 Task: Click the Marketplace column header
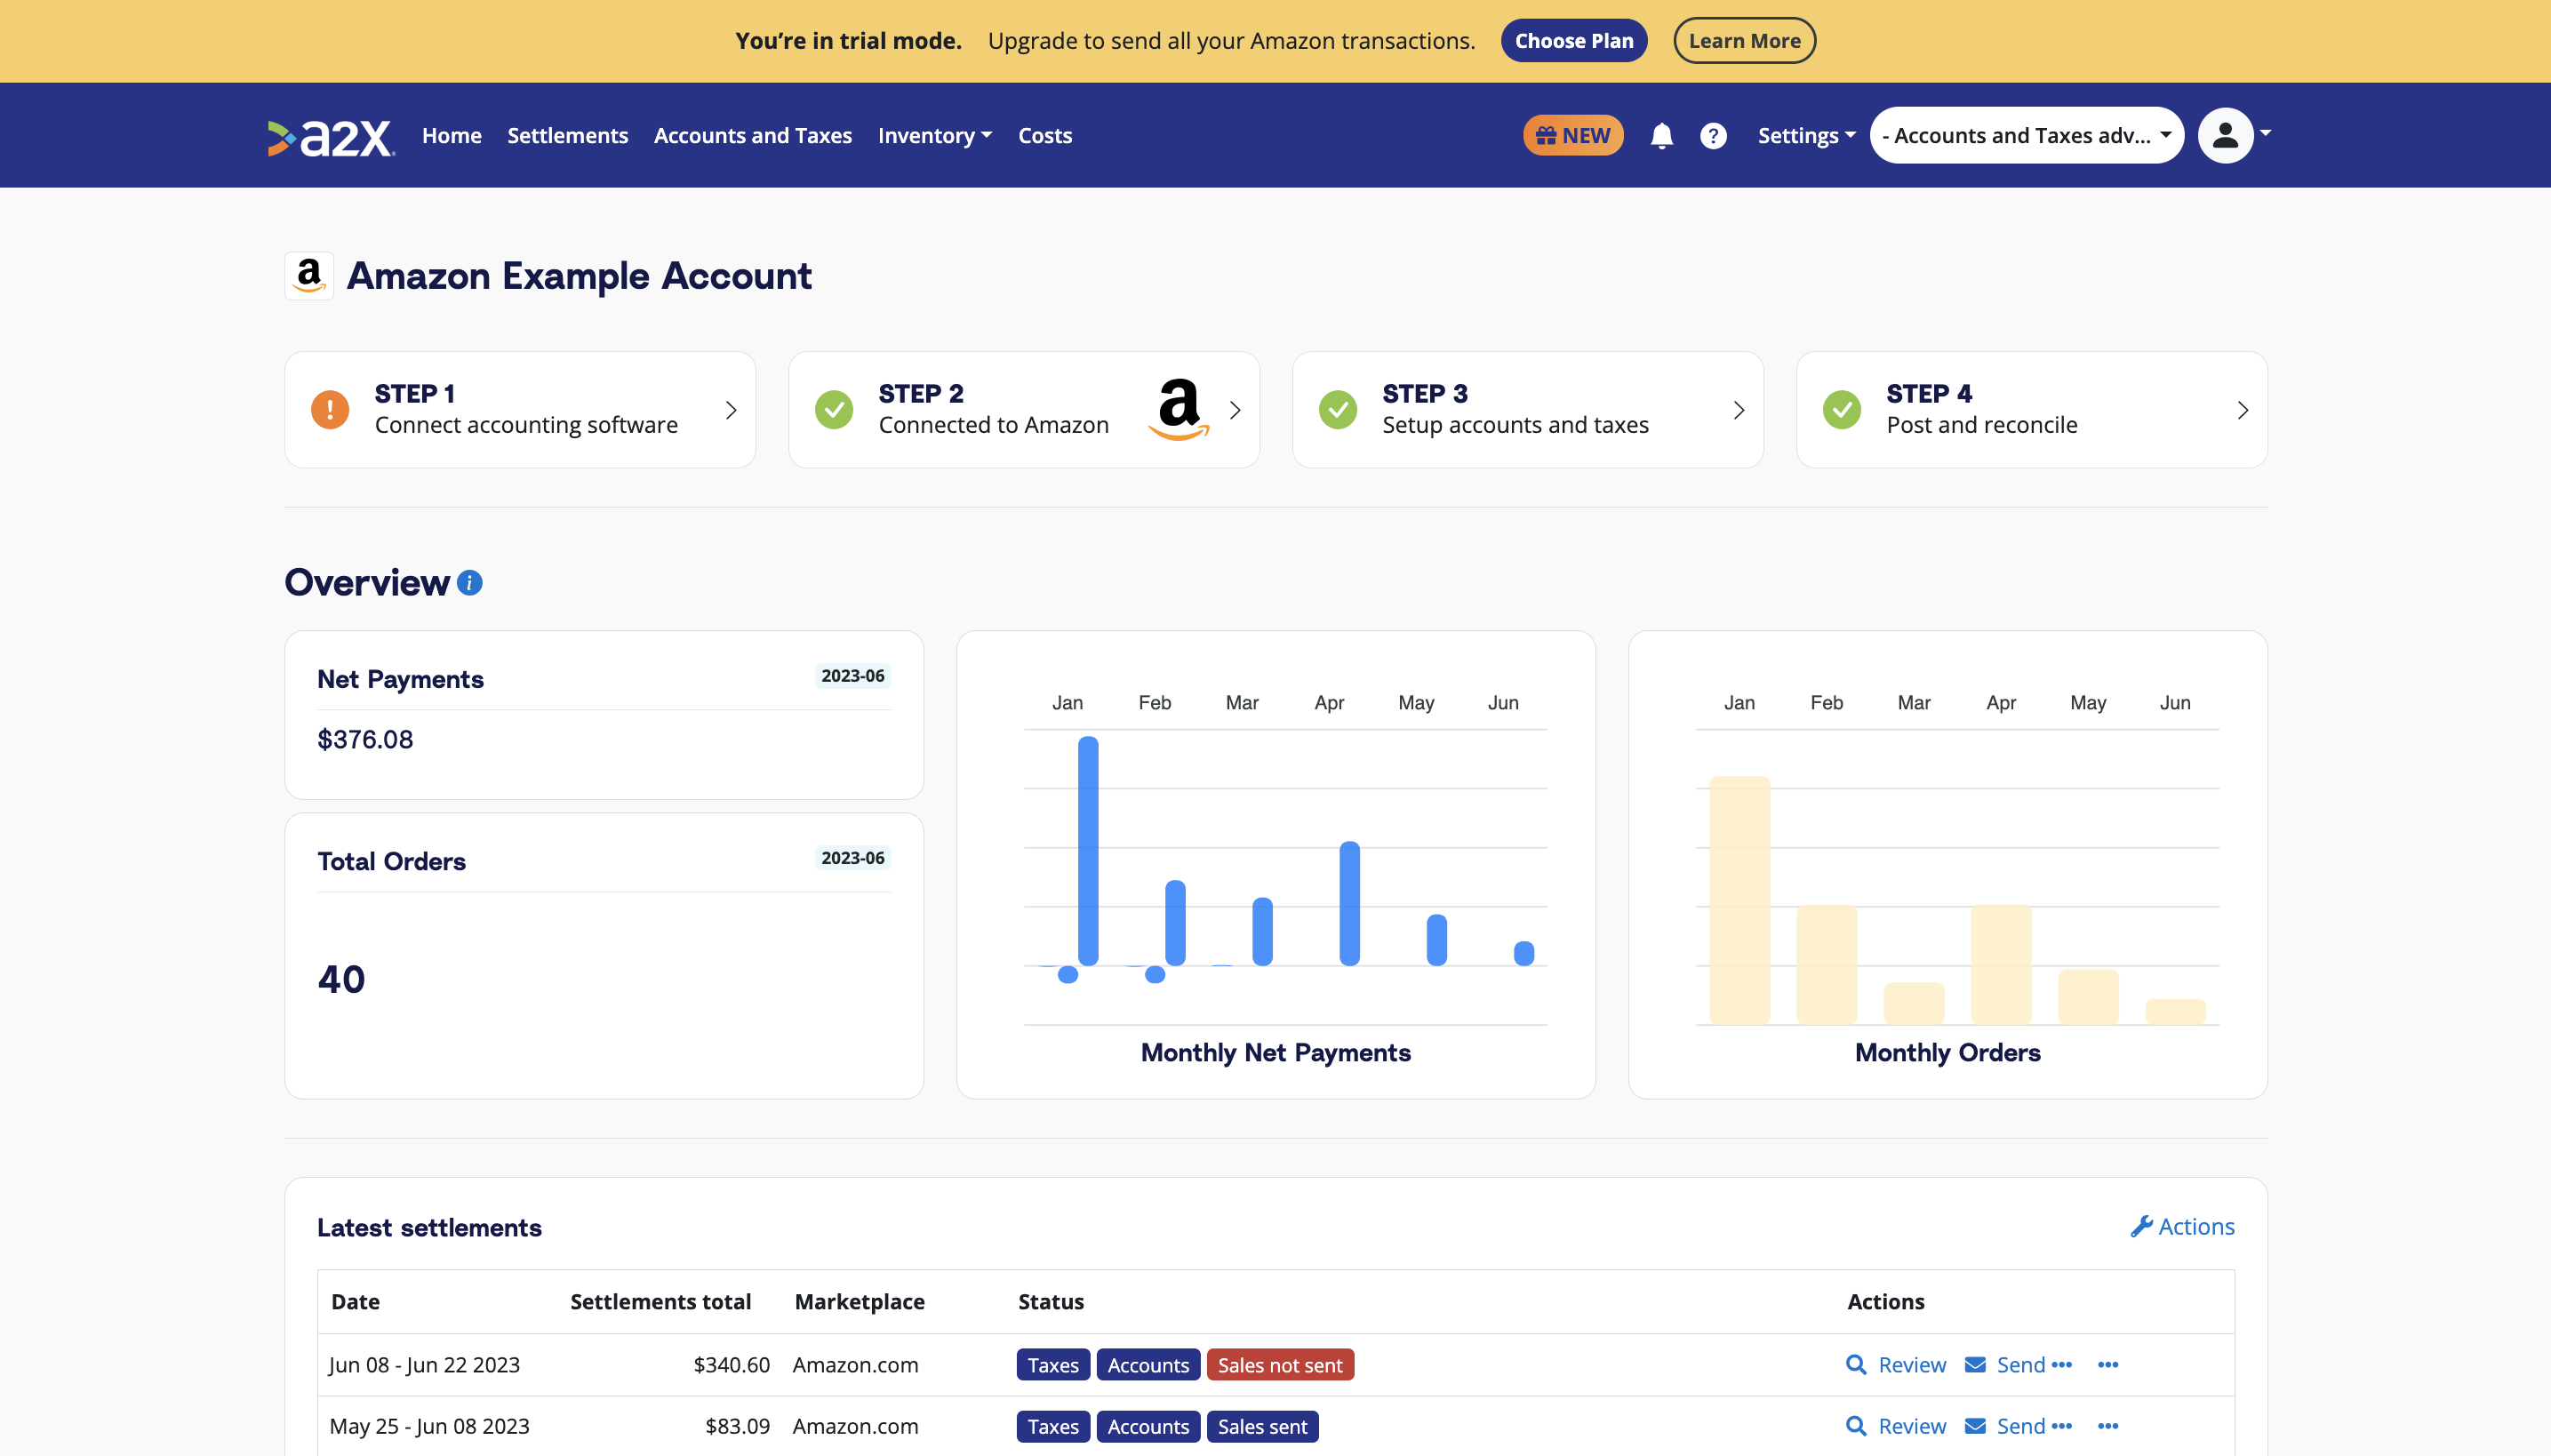coord(859,1302)
